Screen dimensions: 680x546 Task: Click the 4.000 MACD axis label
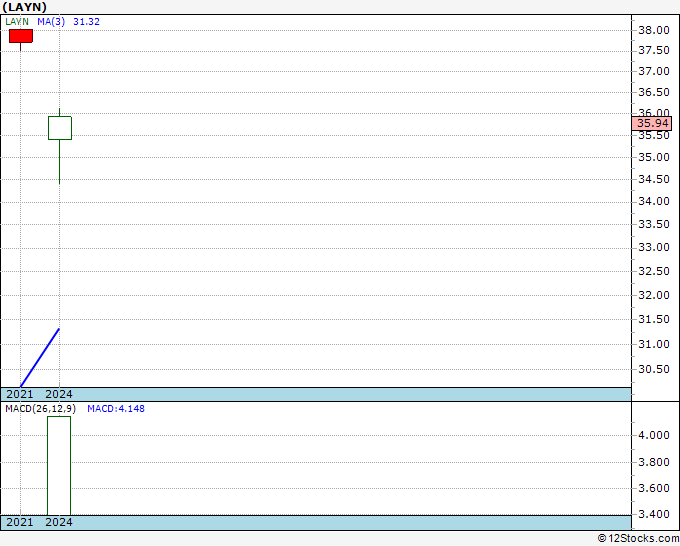[x=654, y=435]
